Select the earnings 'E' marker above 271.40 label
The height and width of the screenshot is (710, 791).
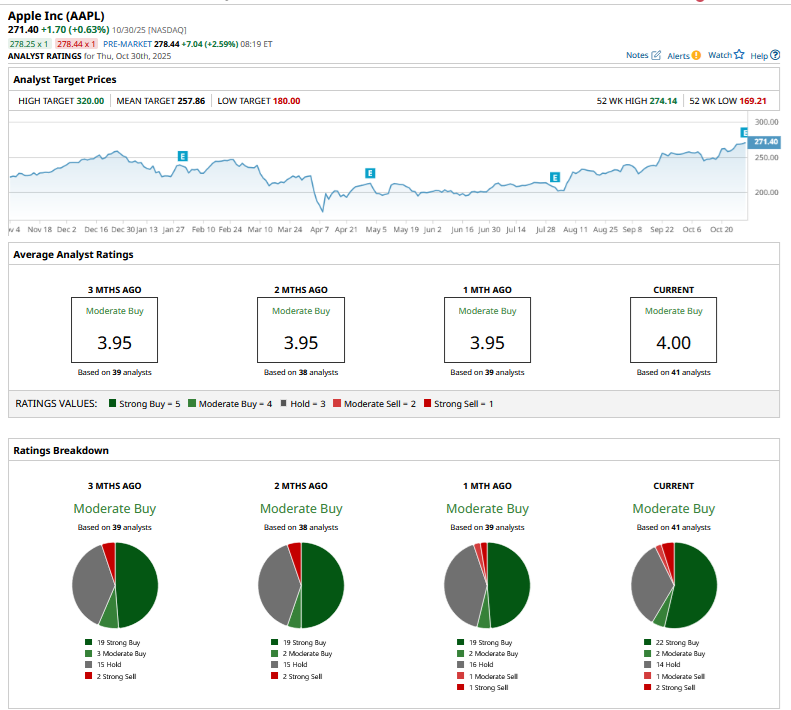744,132
